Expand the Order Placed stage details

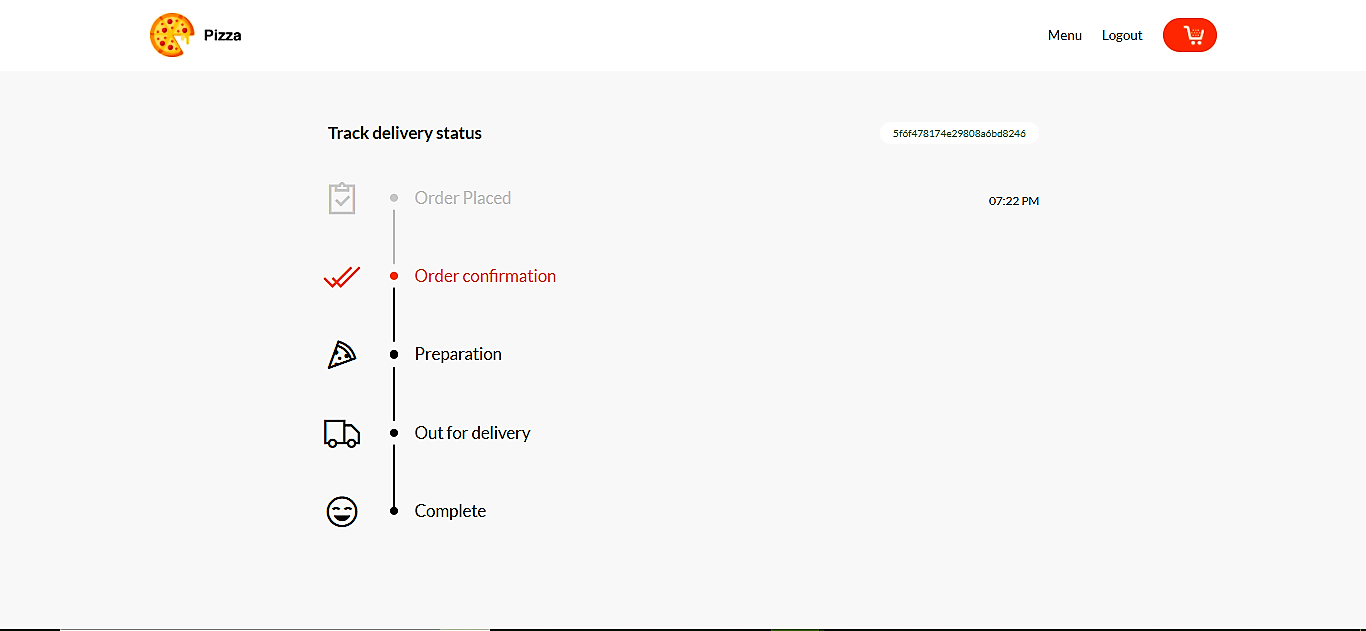463,197
